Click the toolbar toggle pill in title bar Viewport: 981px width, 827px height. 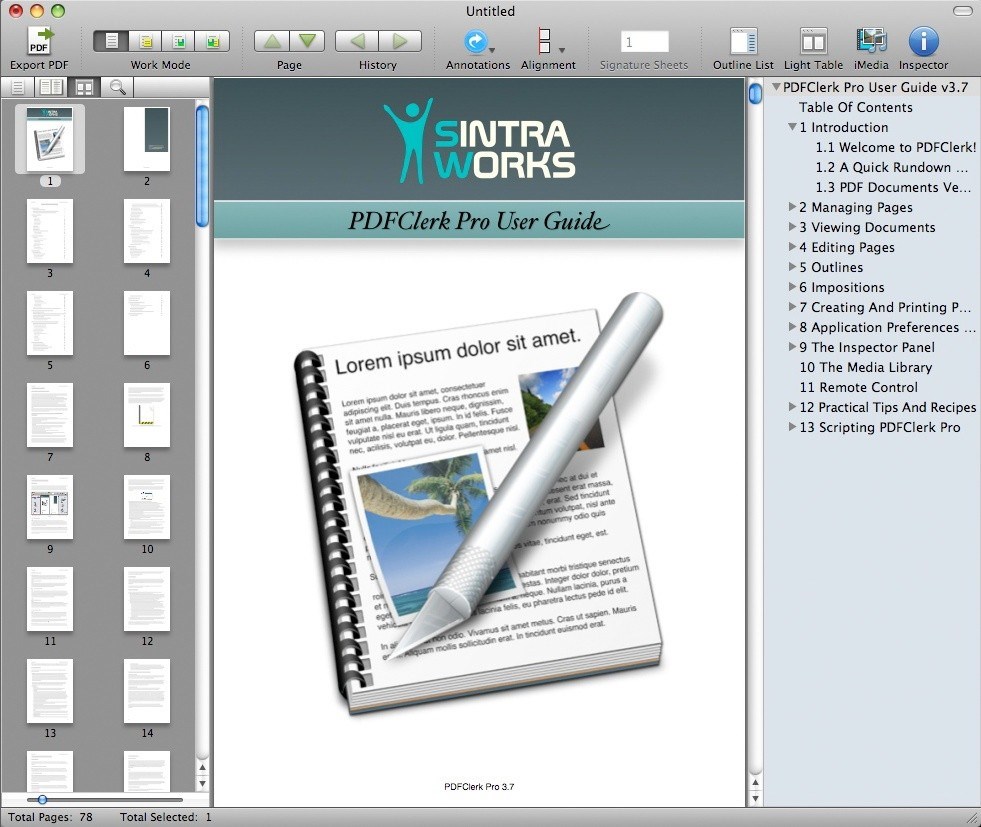tap(962, 11)
